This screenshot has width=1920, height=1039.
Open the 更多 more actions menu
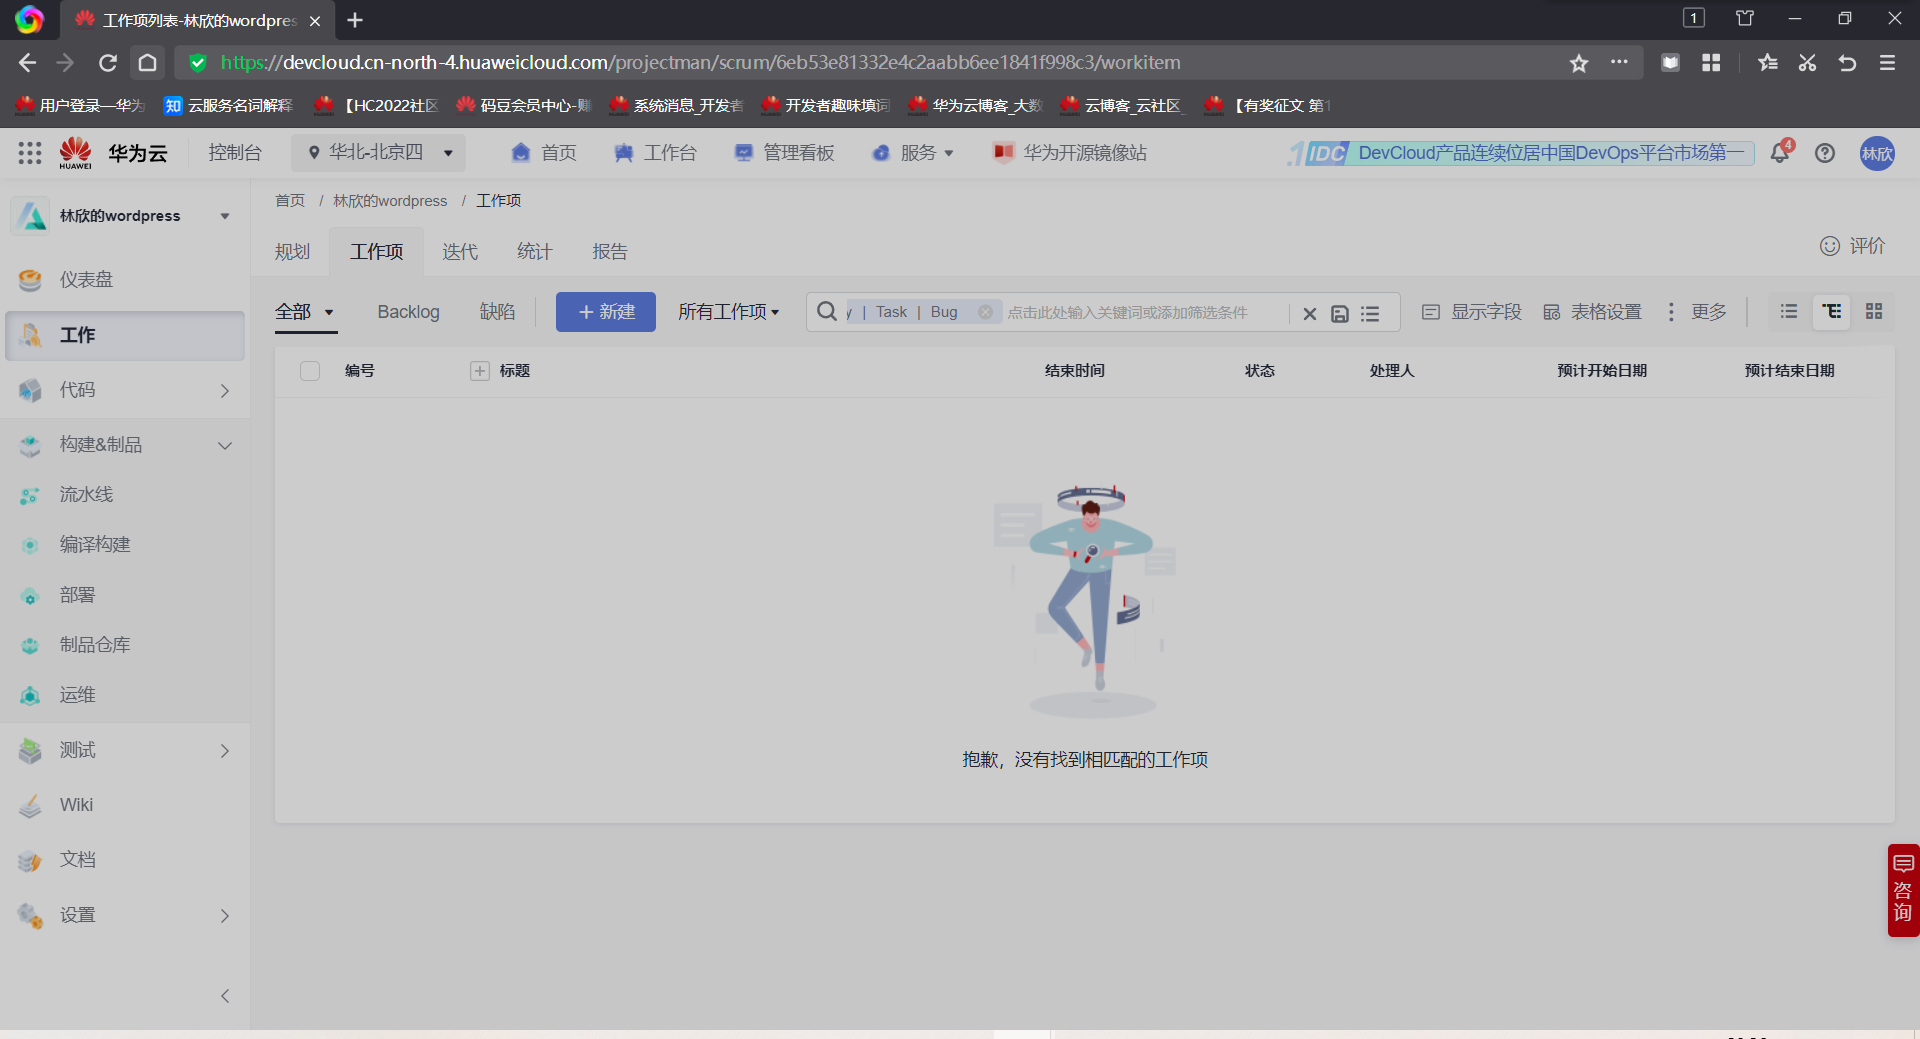(x=1697, y=312)
